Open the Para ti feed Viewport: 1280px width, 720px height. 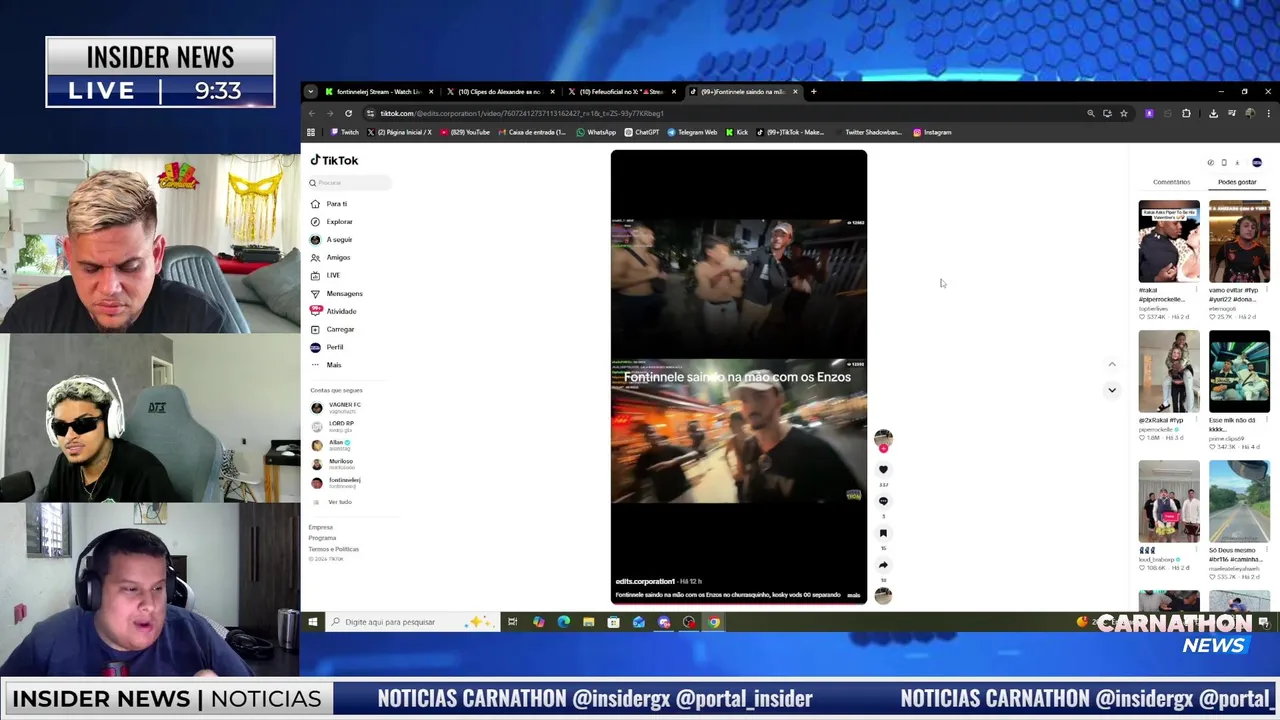tap(329, 204)
